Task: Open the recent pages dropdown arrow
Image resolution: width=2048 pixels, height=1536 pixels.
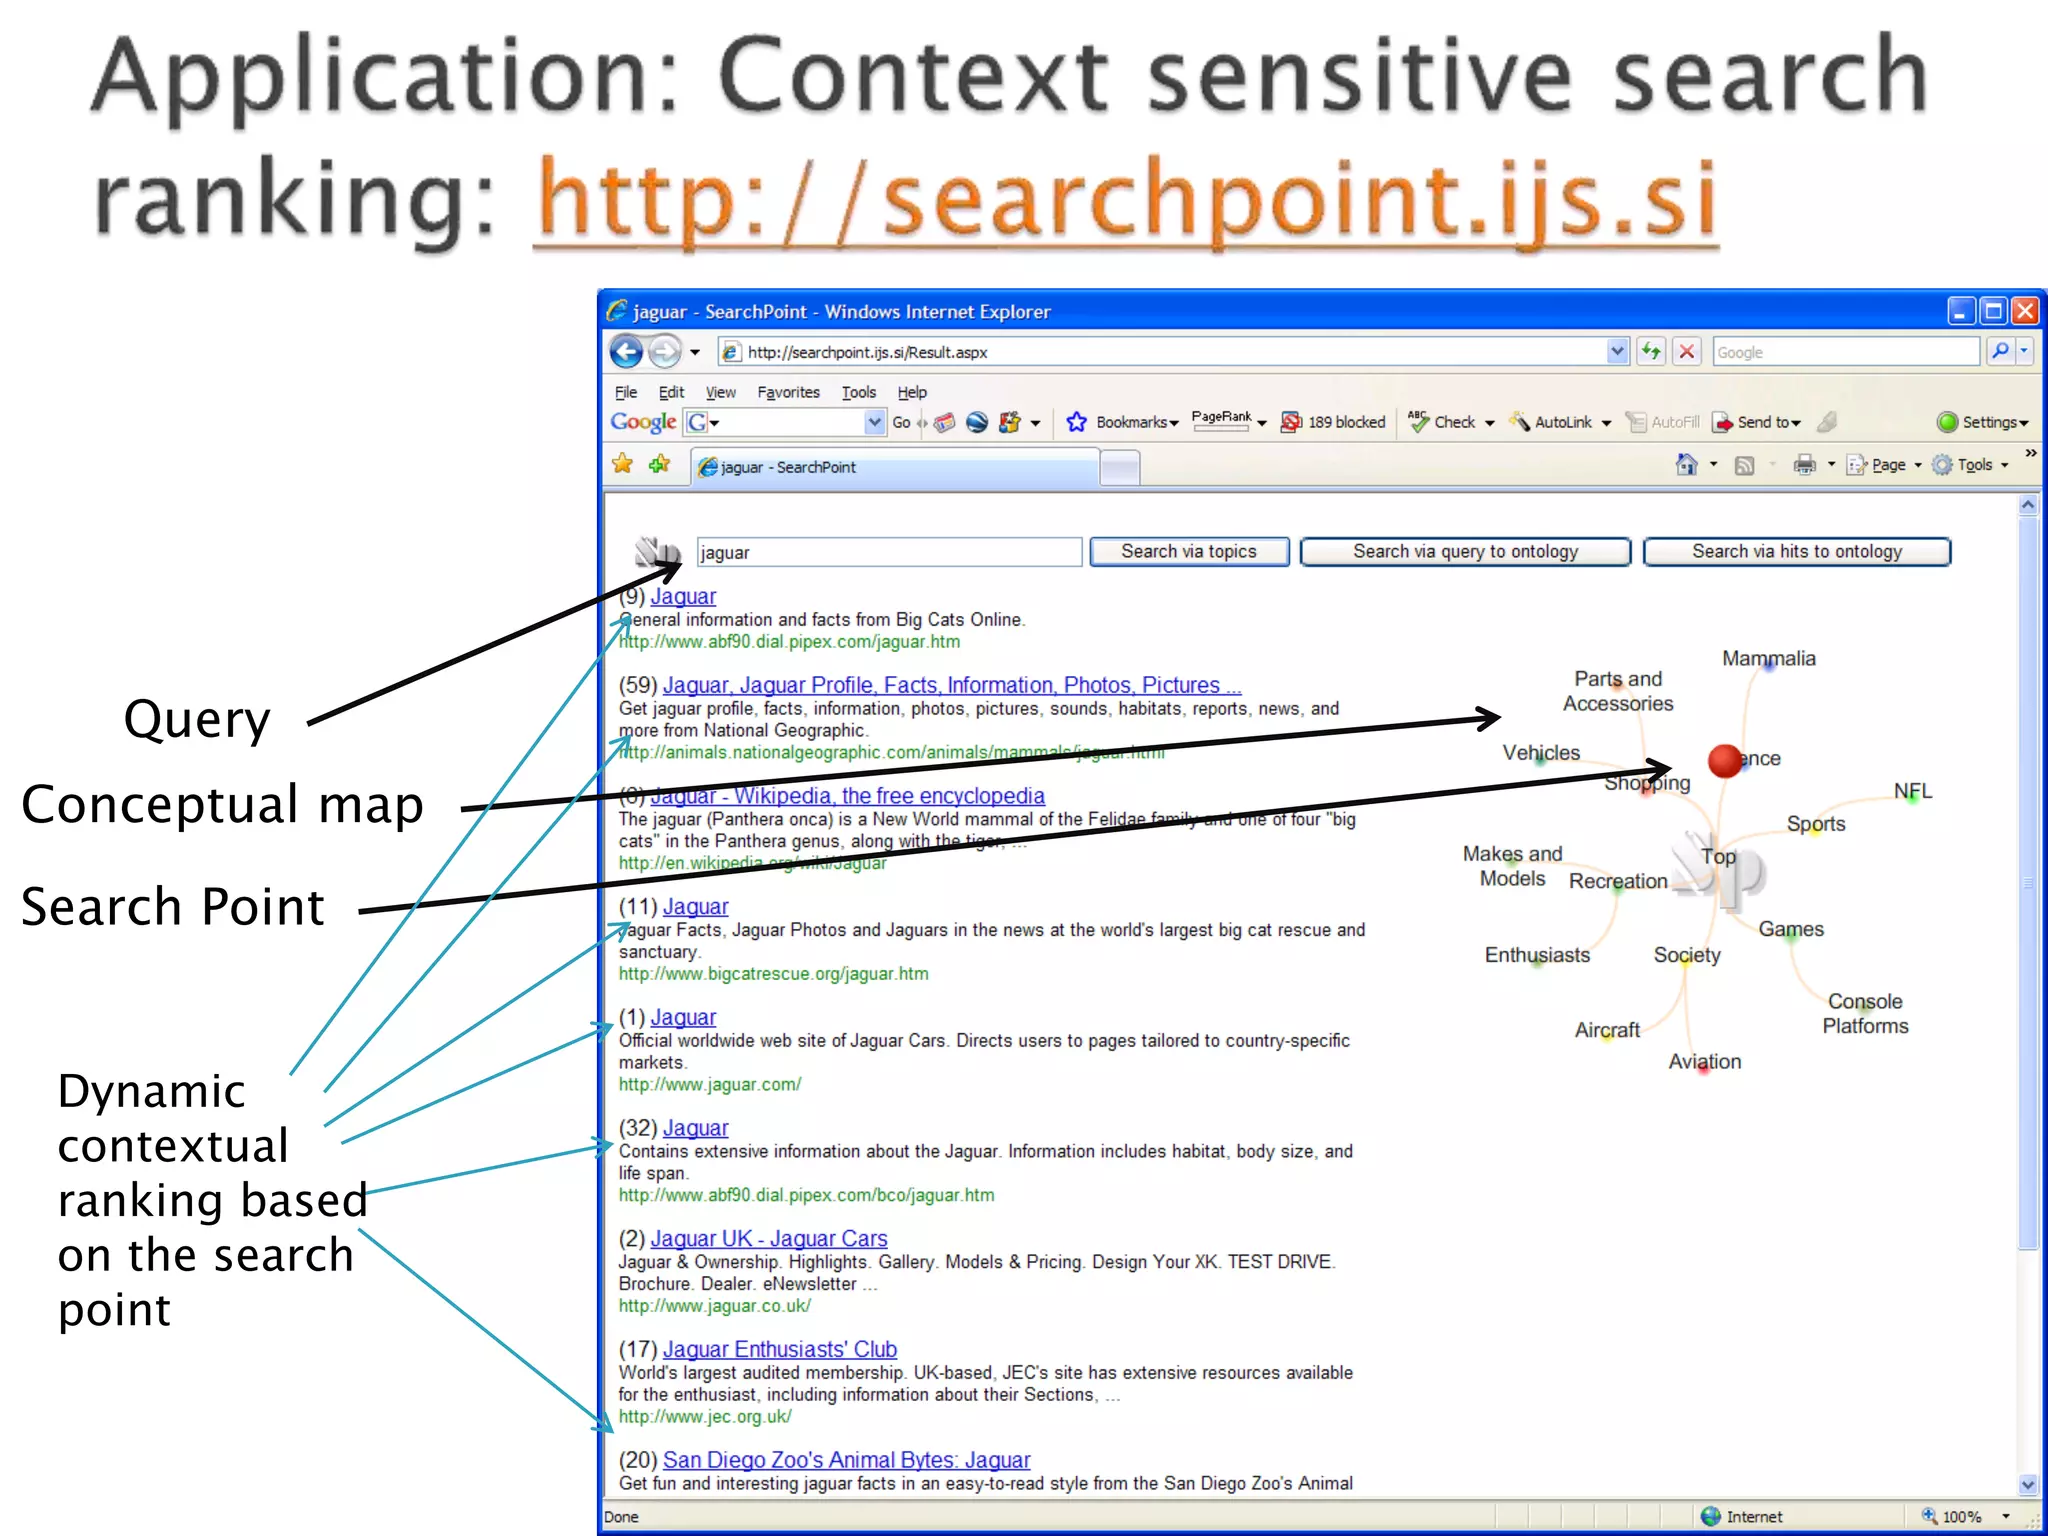Action: click(x=695, y=352)
